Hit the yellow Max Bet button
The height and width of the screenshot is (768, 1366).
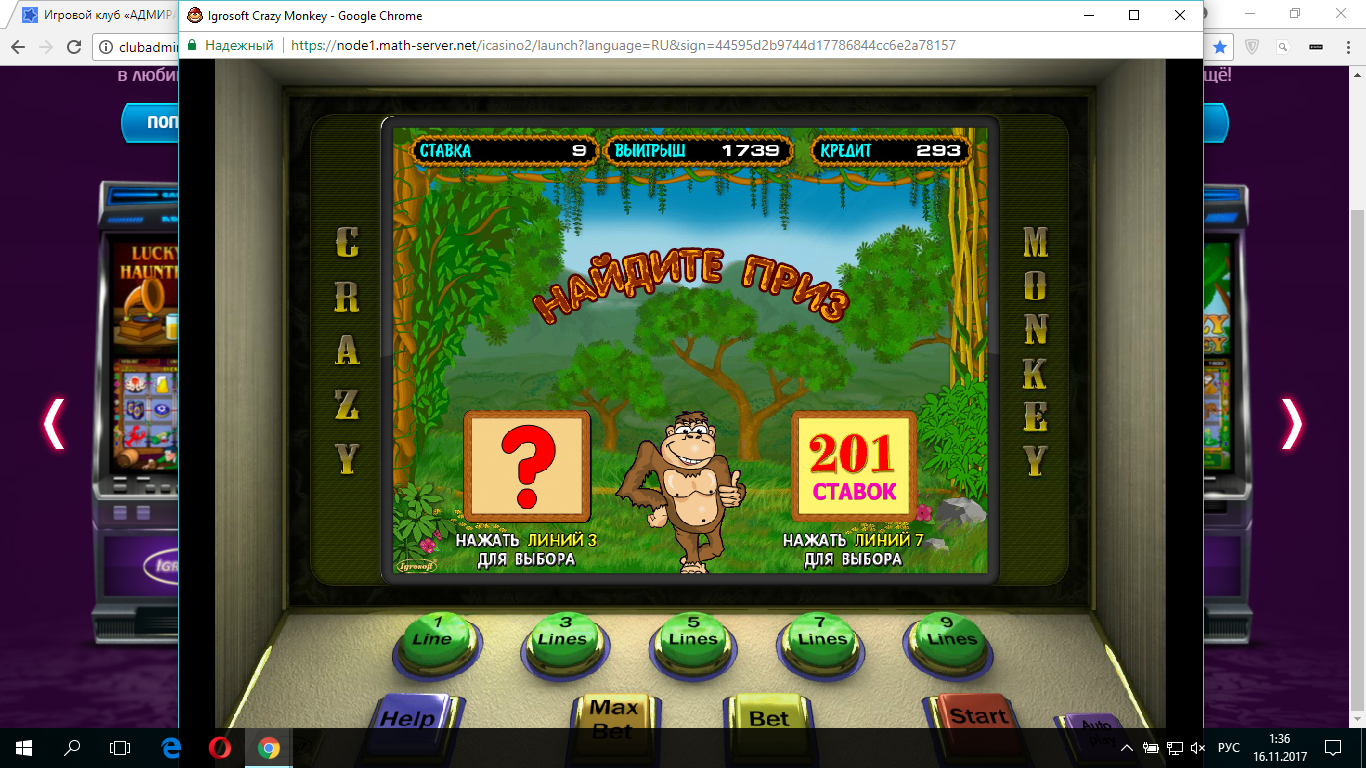pos(613,713)
